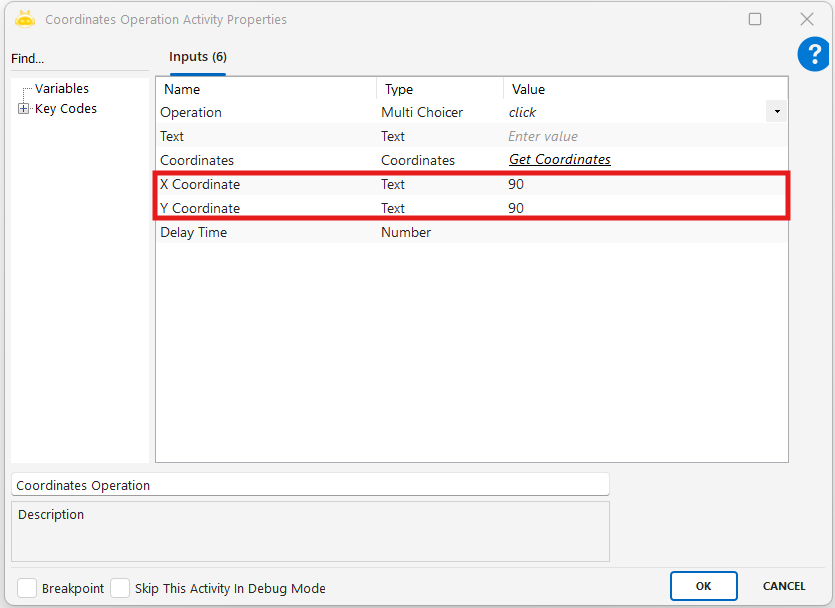Open the Operation dropdown arrow

[776, 112]
